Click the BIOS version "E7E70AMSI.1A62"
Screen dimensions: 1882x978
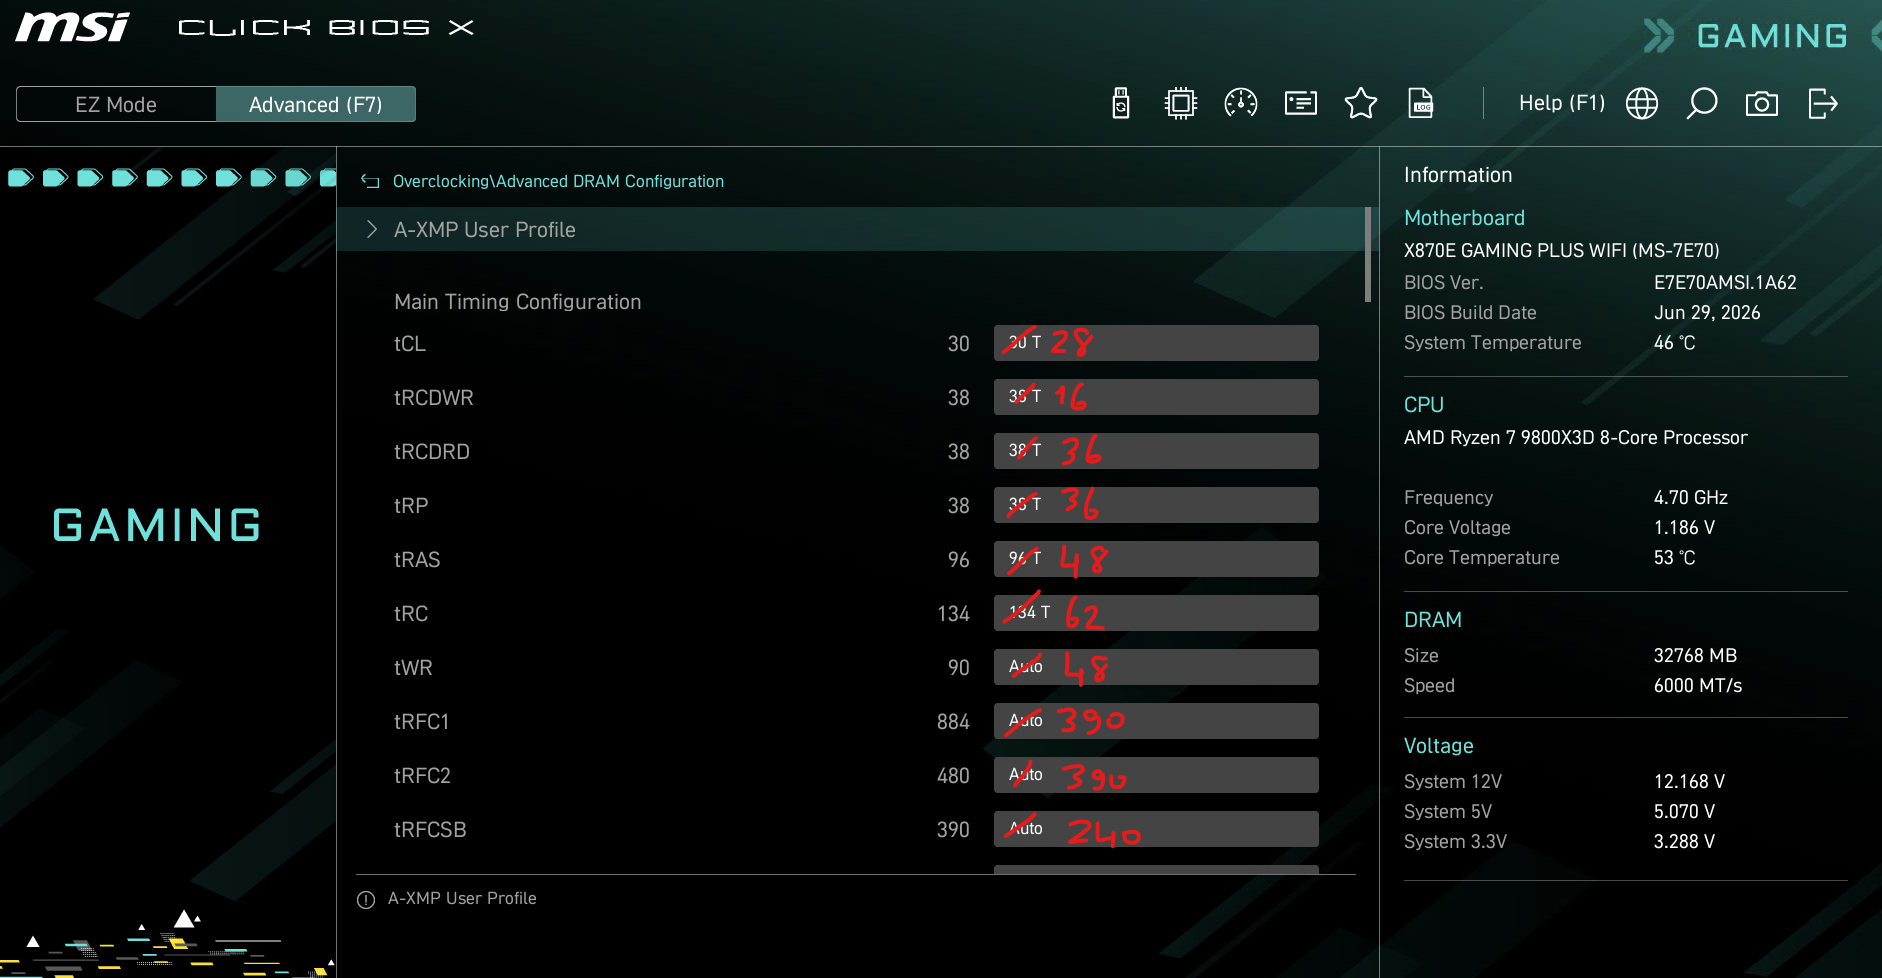coord(1725,283)
